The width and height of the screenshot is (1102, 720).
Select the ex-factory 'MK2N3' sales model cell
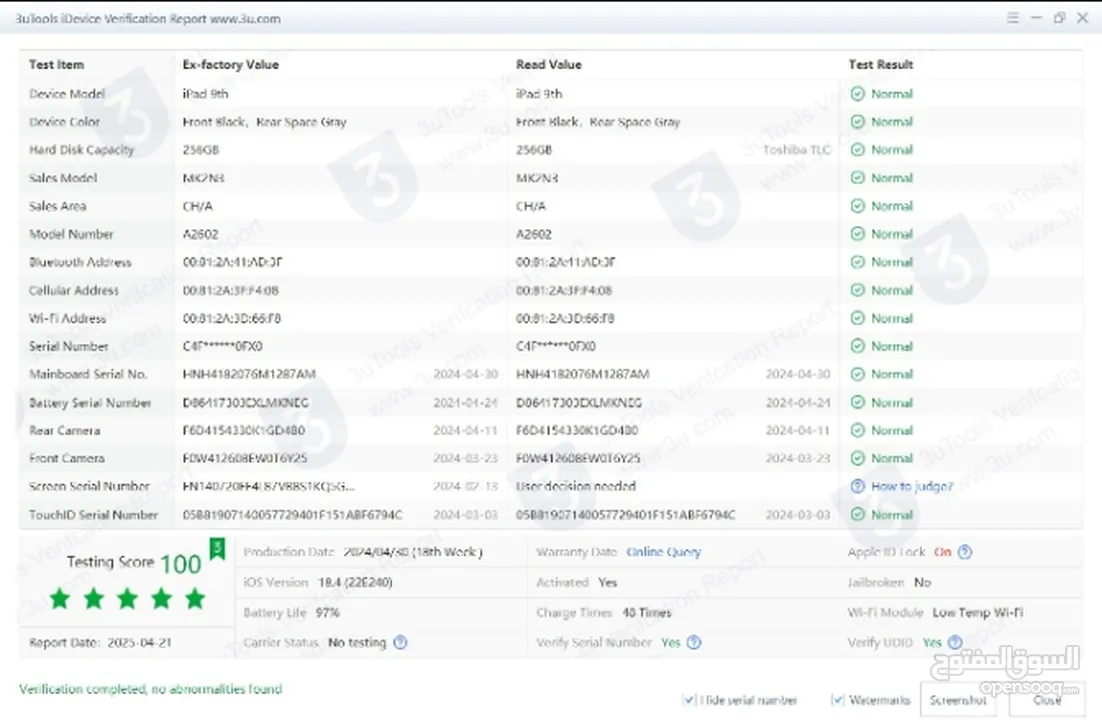pyautogui.click(x=203, y=178)
